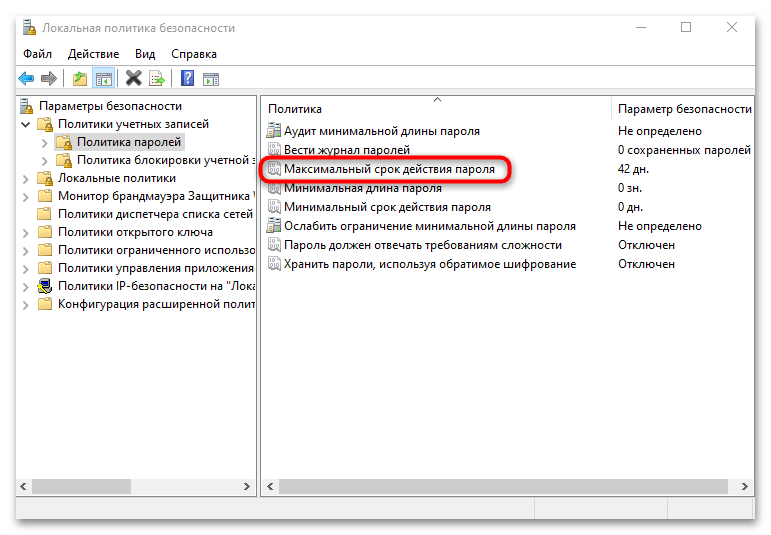Image resolution: width=771 pixels, height=535 pixels.
Task: Expand the Политики управления приложениями node arrow
Action: click(26, 269)
